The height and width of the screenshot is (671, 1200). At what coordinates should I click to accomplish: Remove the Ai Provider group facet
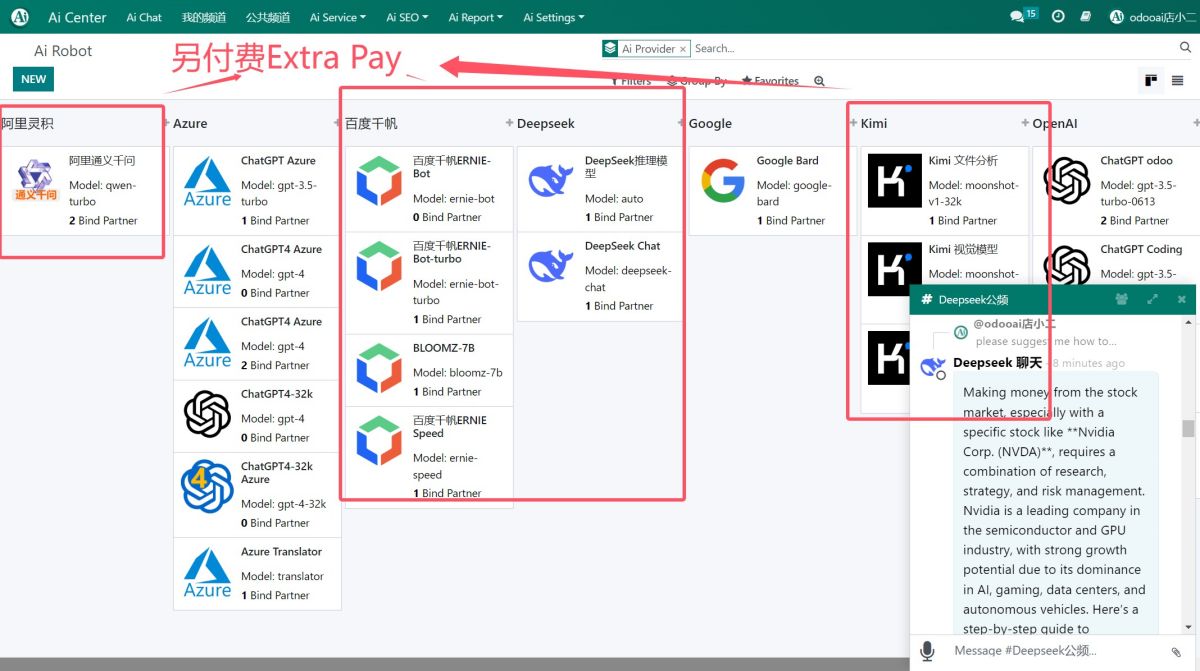tap(683, 49)
